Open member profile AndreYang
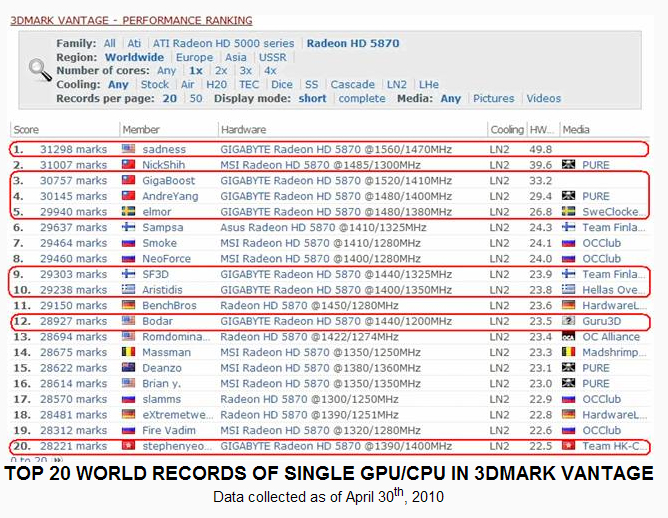The height and width of the screenshot is (518, 668). (170, 196)
